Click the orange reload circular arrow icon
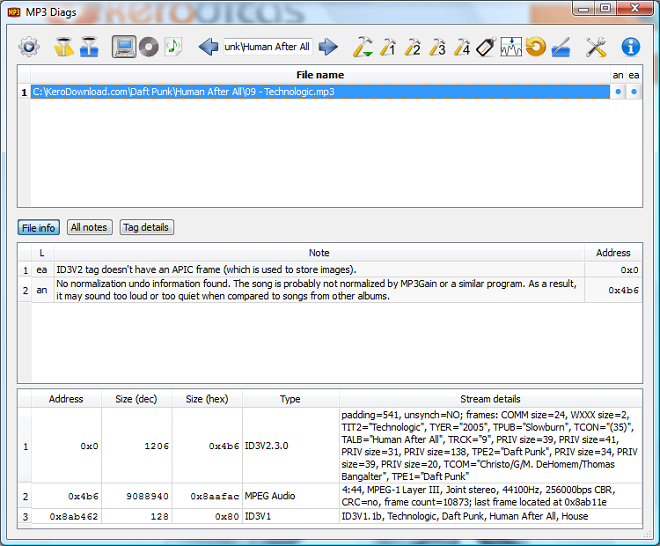Image resolution: width=660 pixels, height=546 pixels. click(x=536, y=47)
